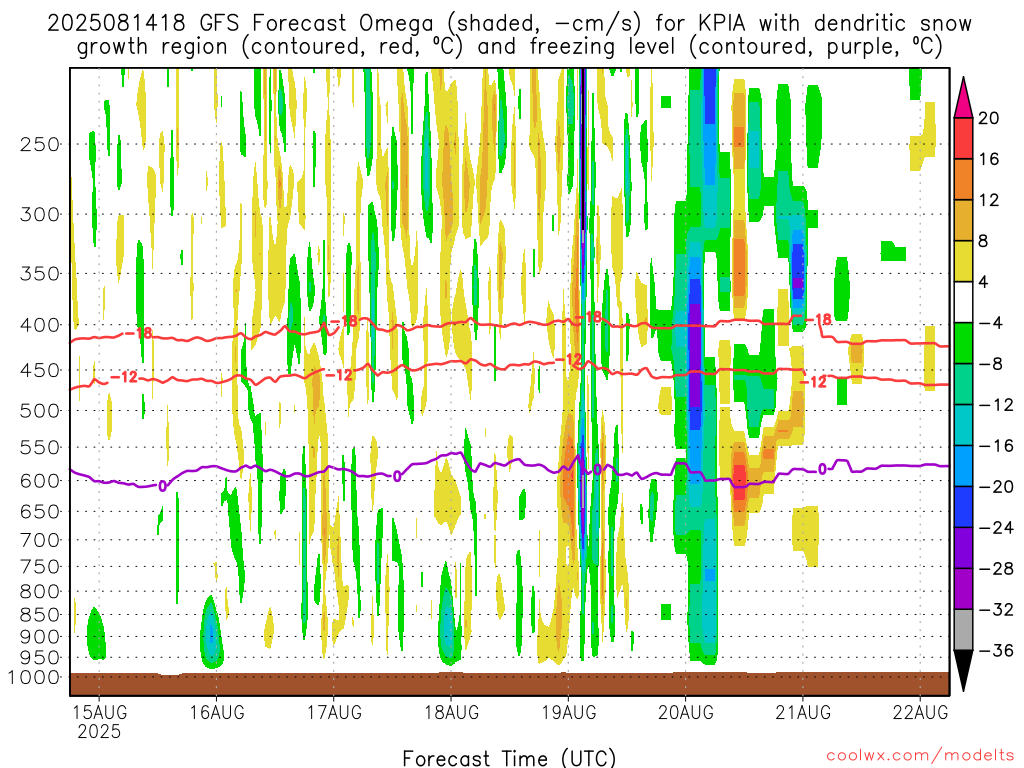Select the '16AUG' time axis label

[217, 712]
